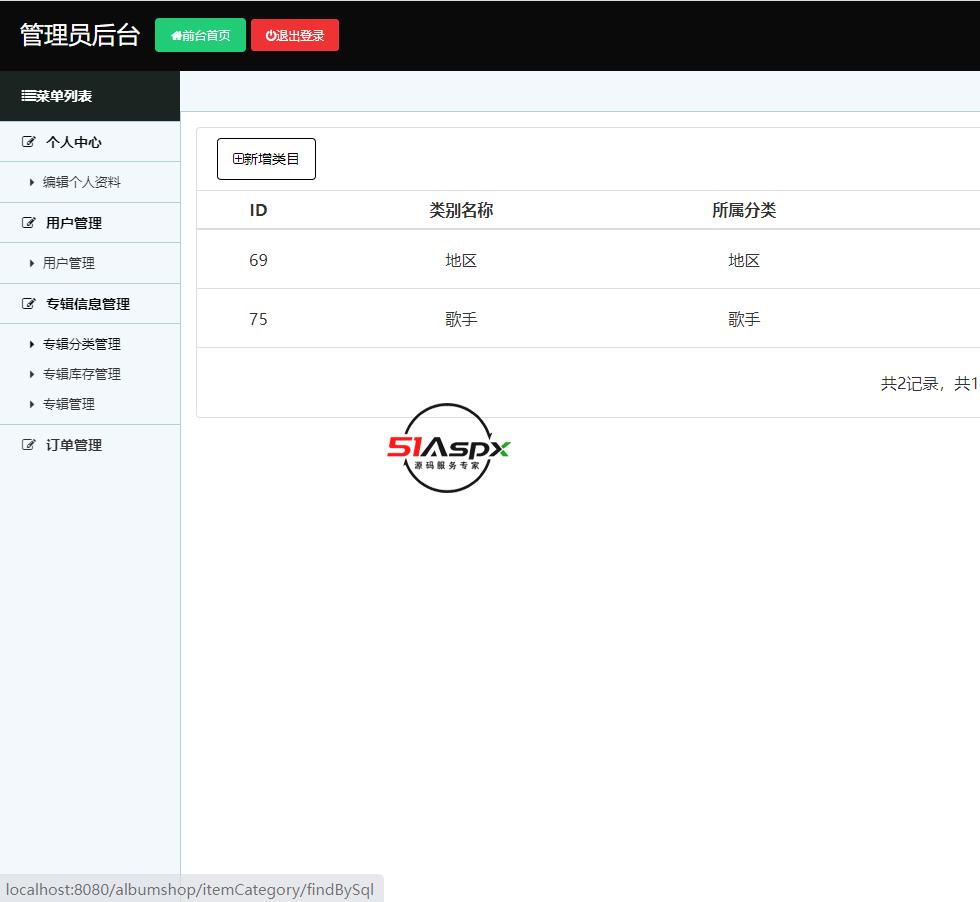Open 个人中心 menu section
The image size is (980, 902).
click(73, 142)
